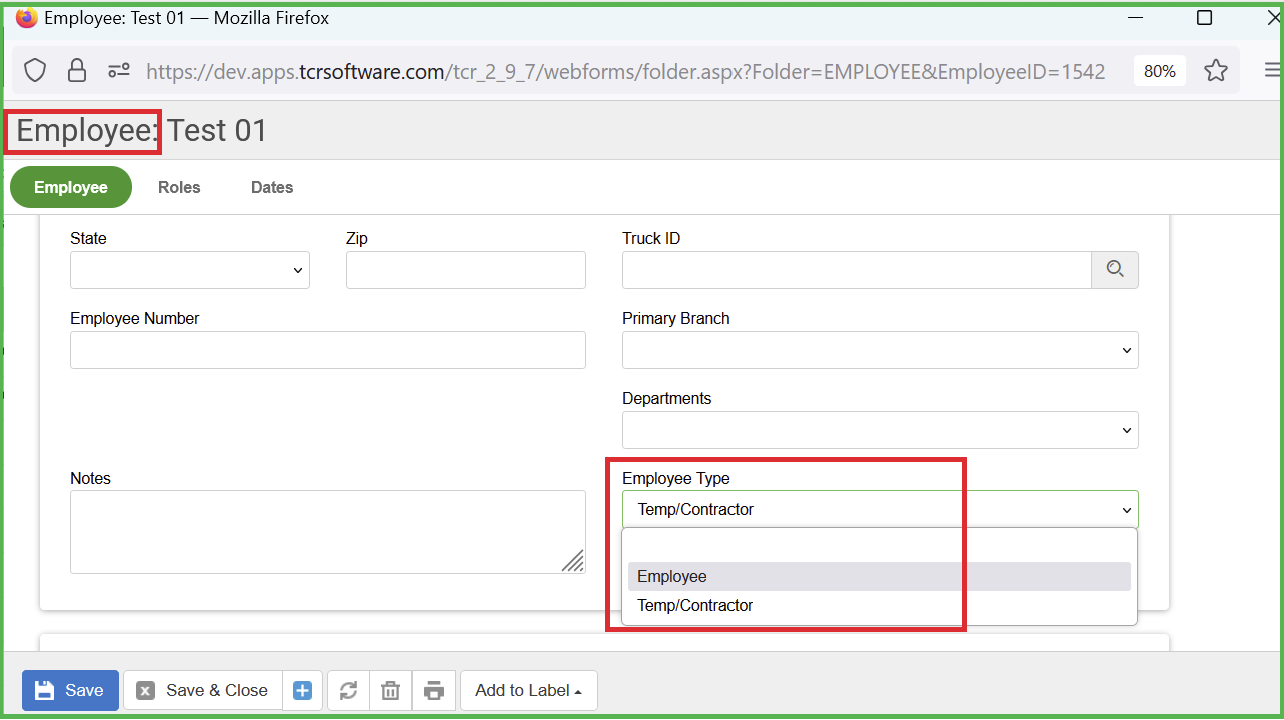The width and height of the screenshot is (1284, 720).
Task: Click the blue plus save-and-new icon
Action: (x=303, y=691)
